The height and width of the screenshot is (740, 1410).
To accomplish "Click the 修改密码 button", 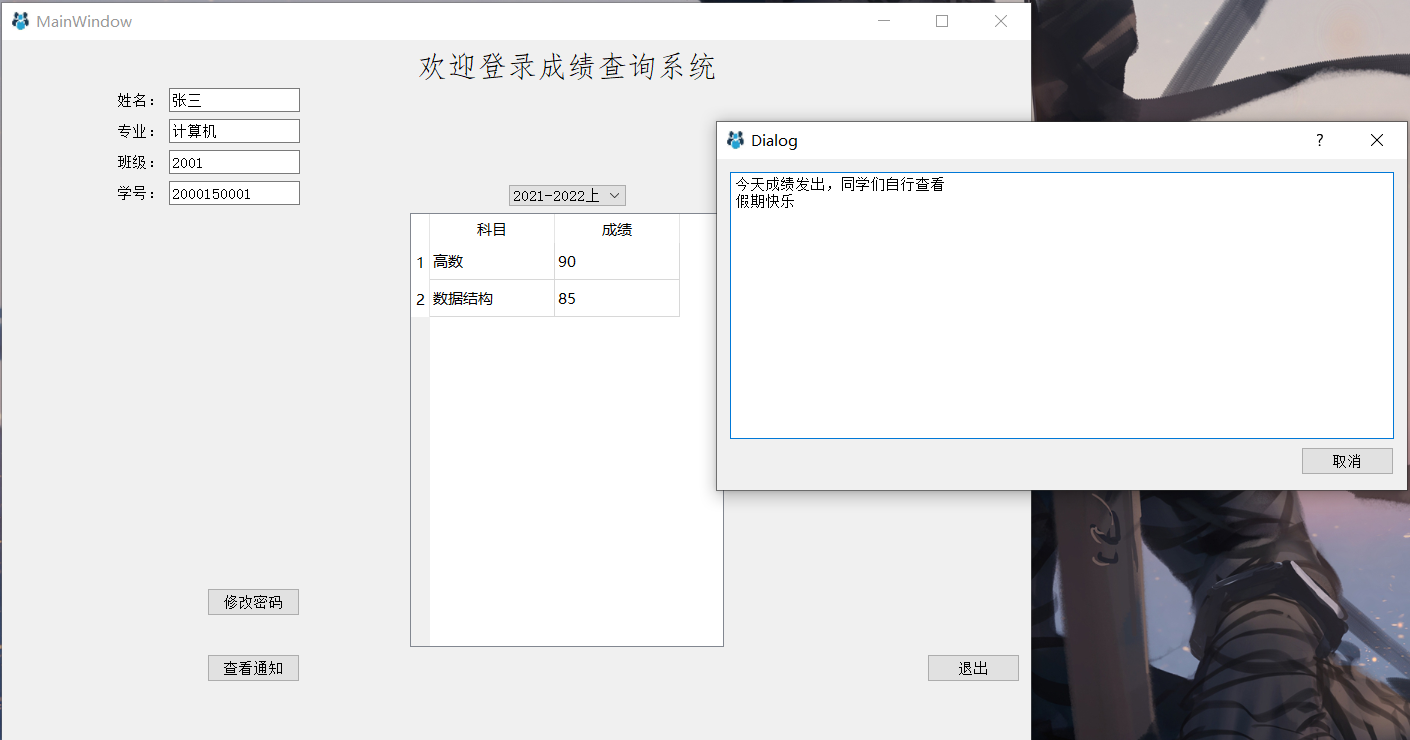I will click(253, 601).
